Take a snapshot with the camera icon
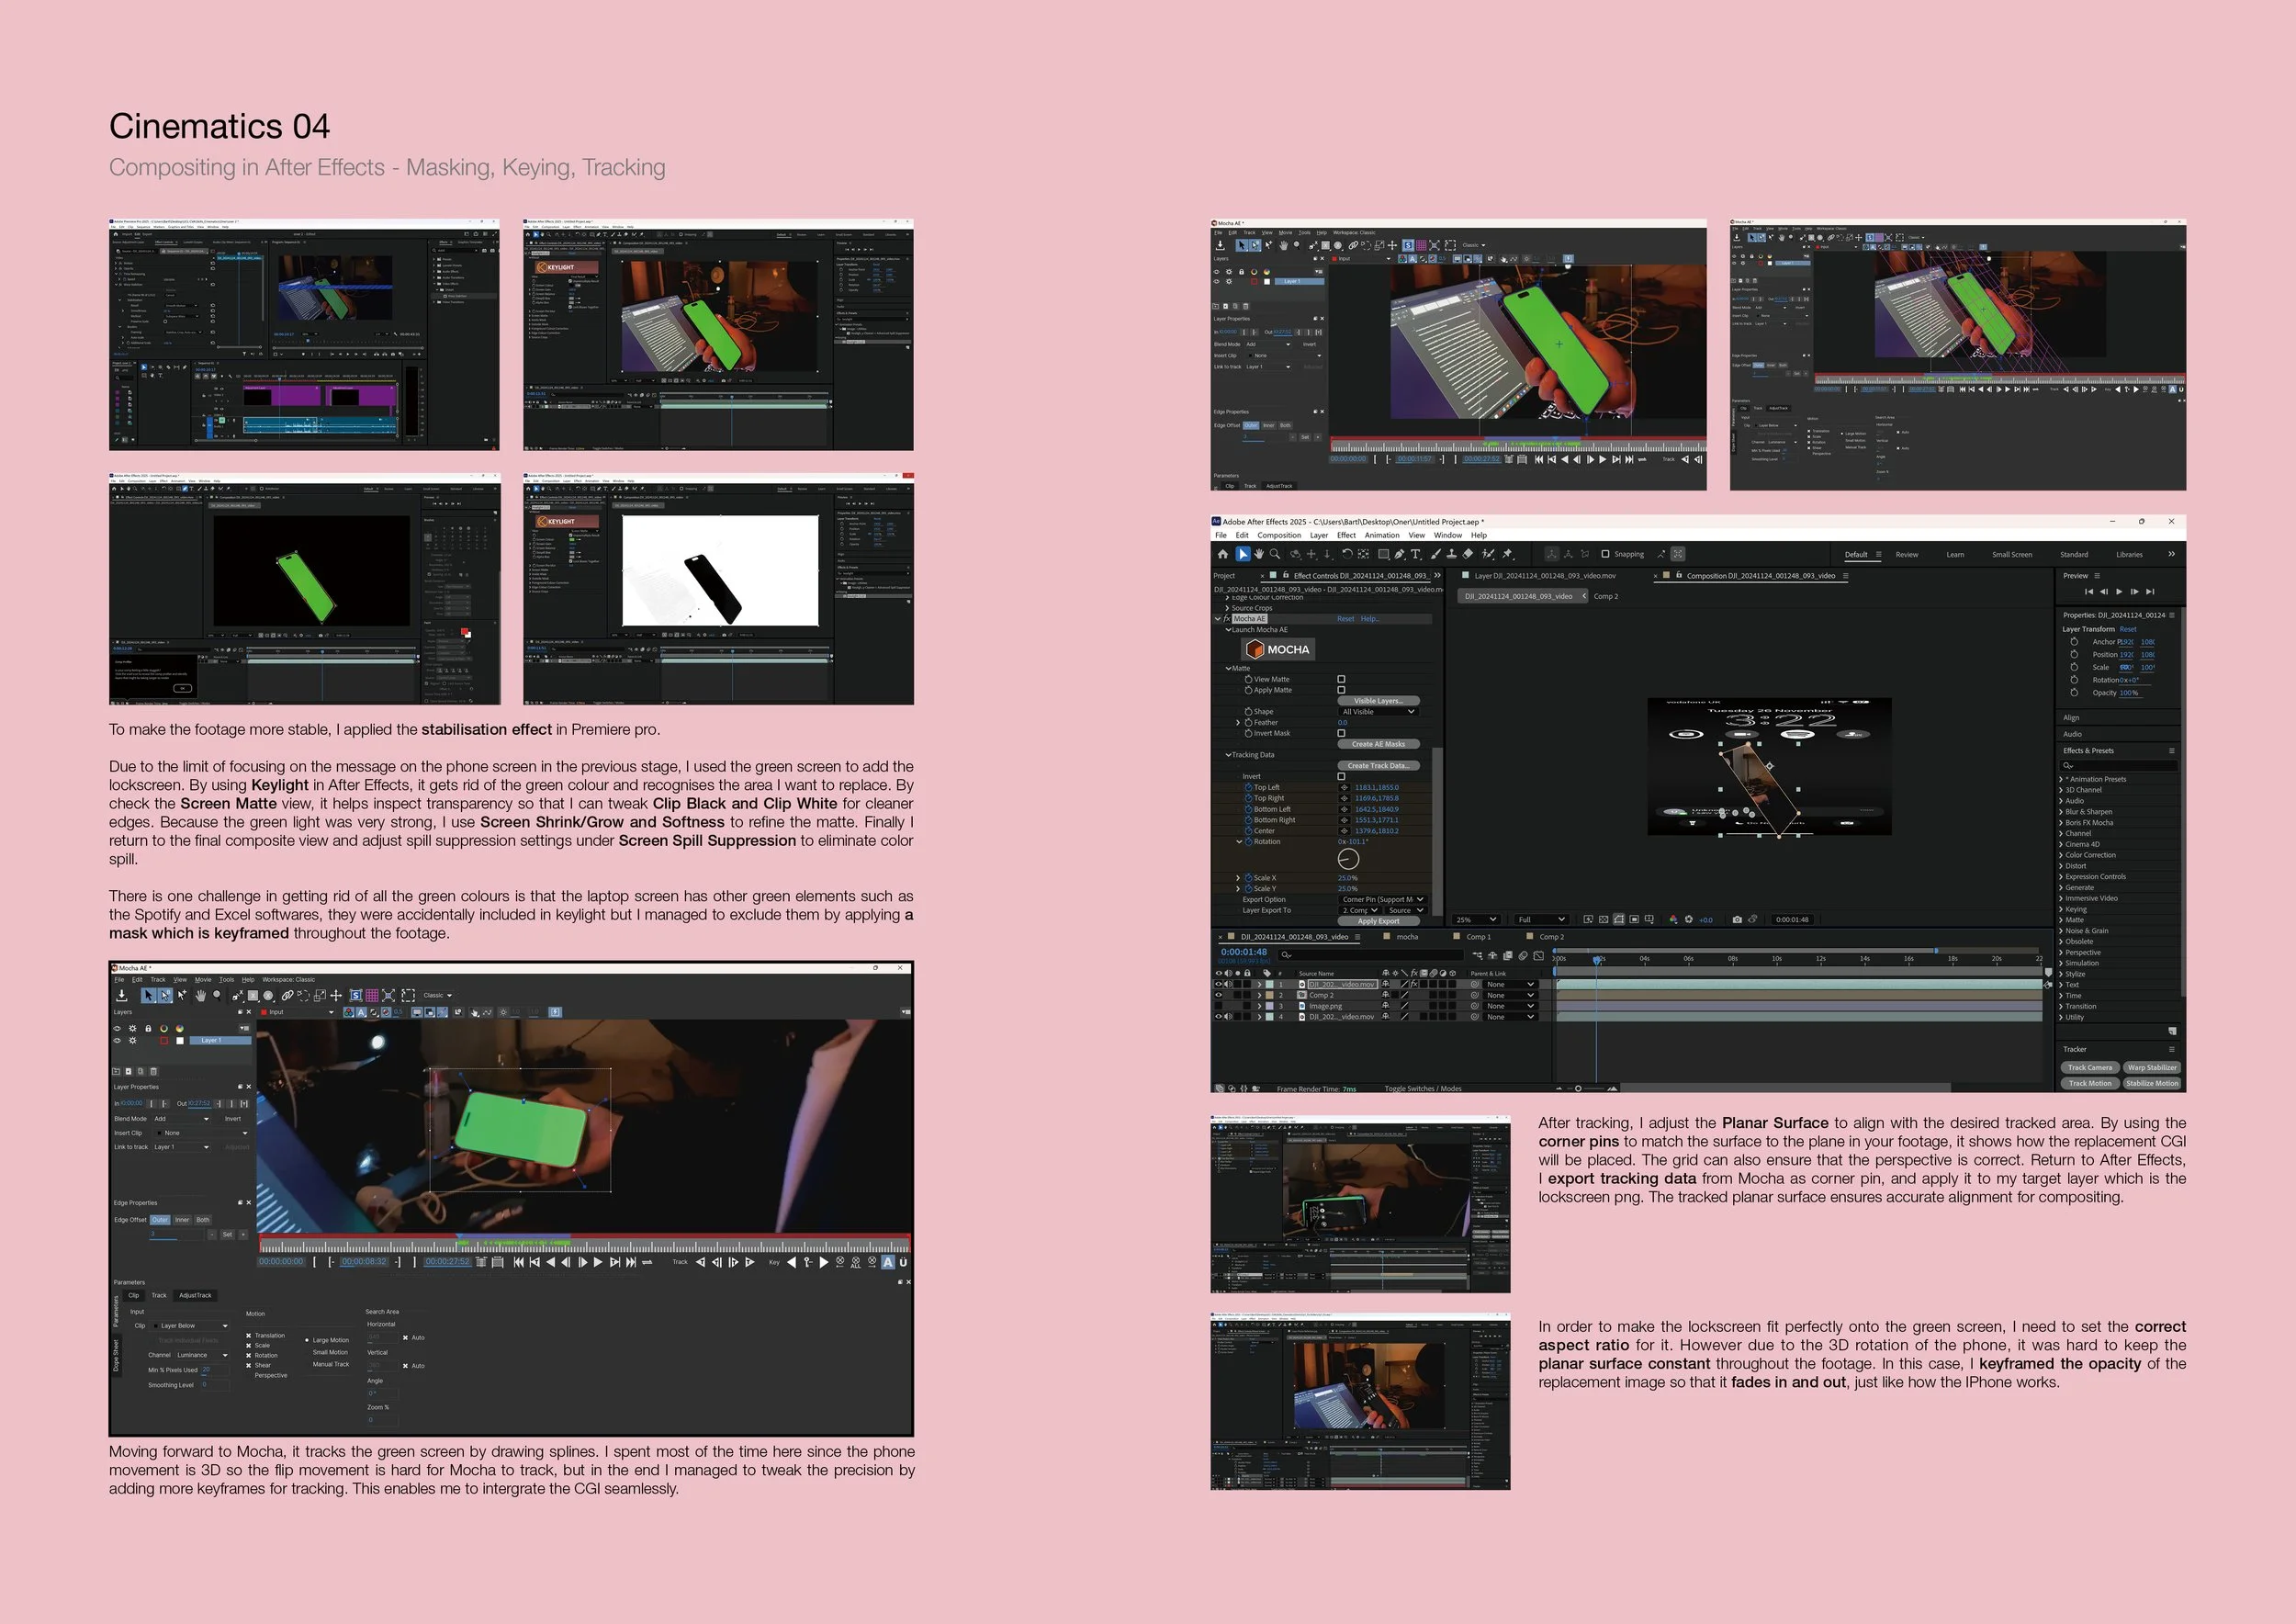This screenshot has height=1624, width=2296. tap(1737, 919)
